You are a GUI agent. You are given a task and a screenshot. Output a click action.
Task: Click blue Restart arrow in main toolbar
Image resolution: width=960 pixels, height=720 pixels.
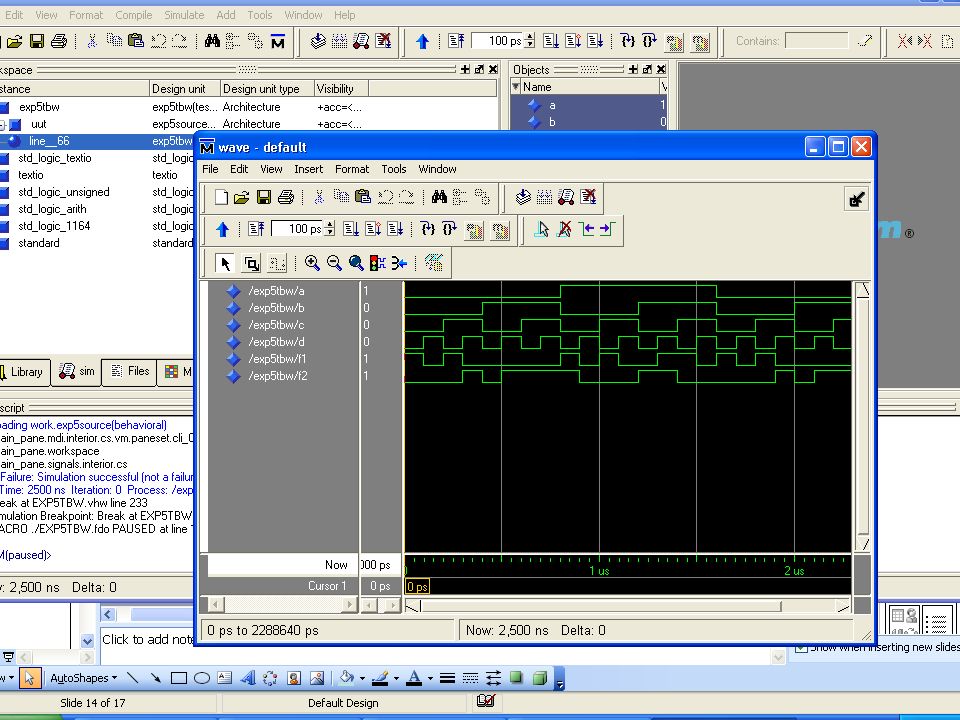(422, 42)
